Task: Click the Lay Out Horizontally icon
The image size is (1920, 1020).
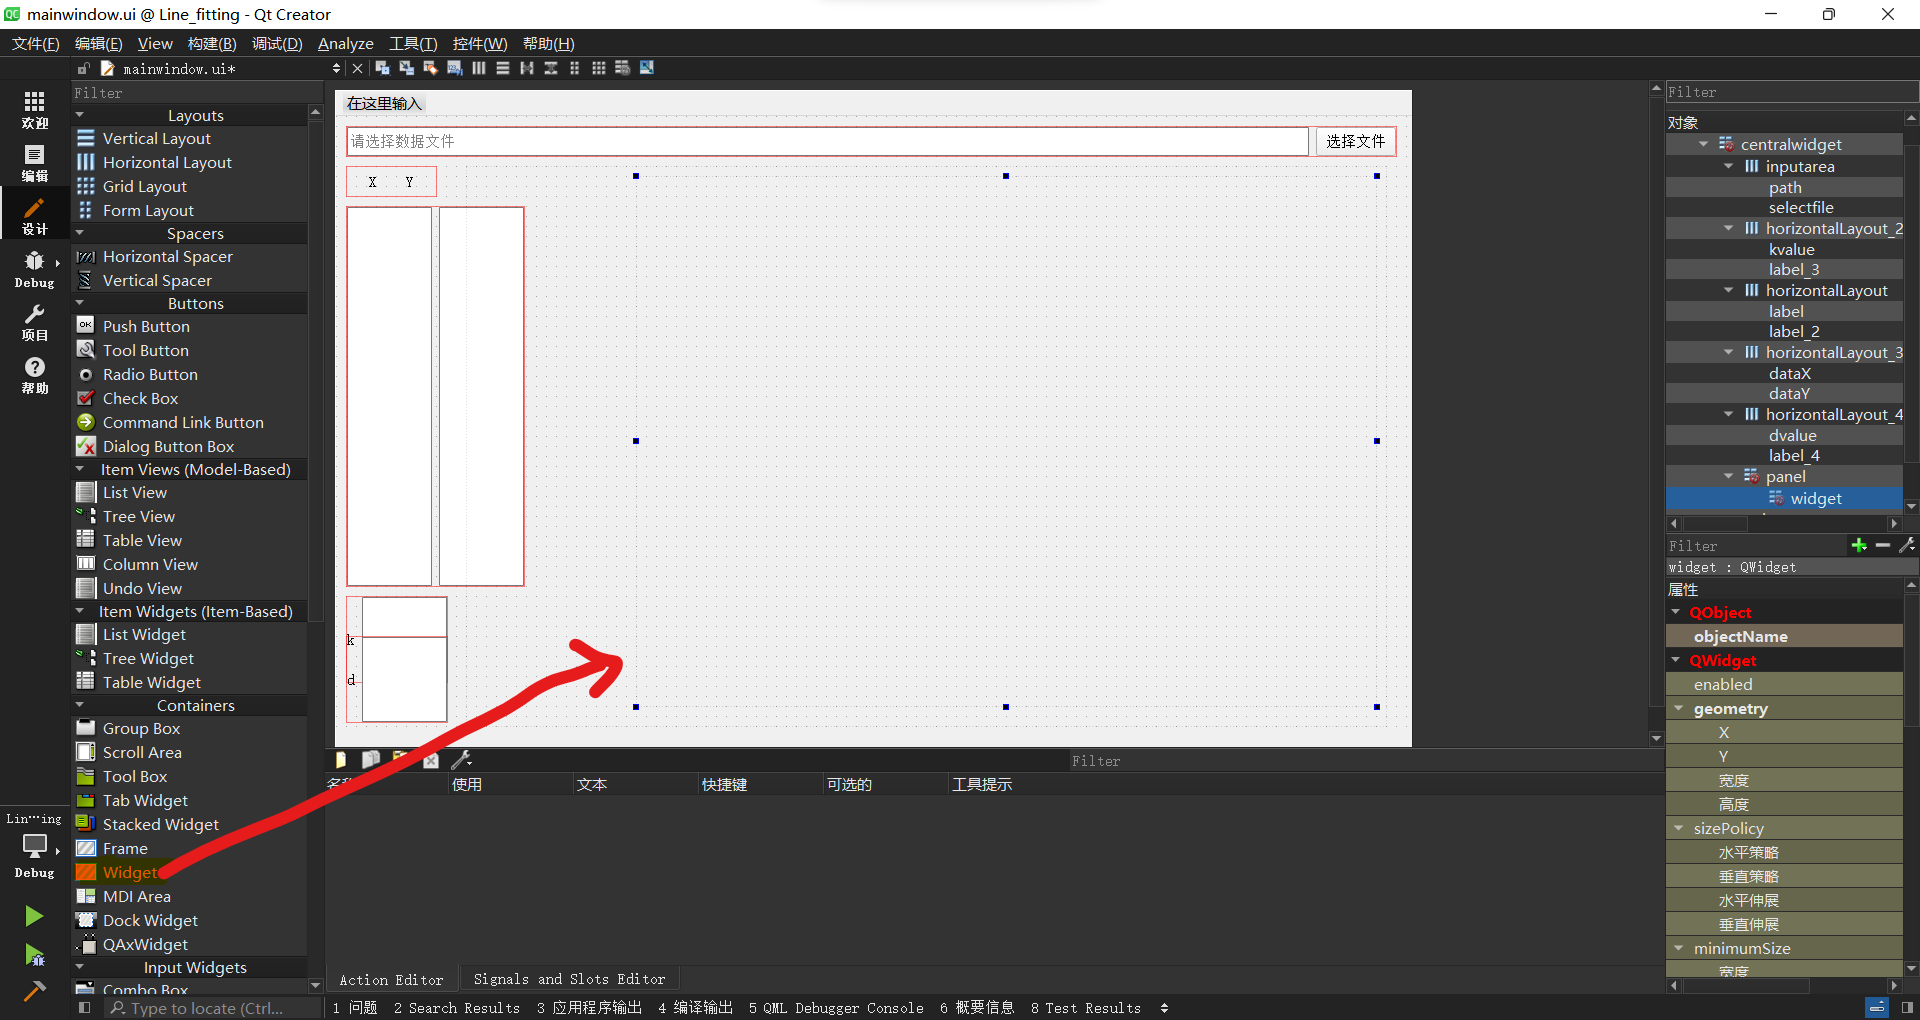Action: point(478,68)
